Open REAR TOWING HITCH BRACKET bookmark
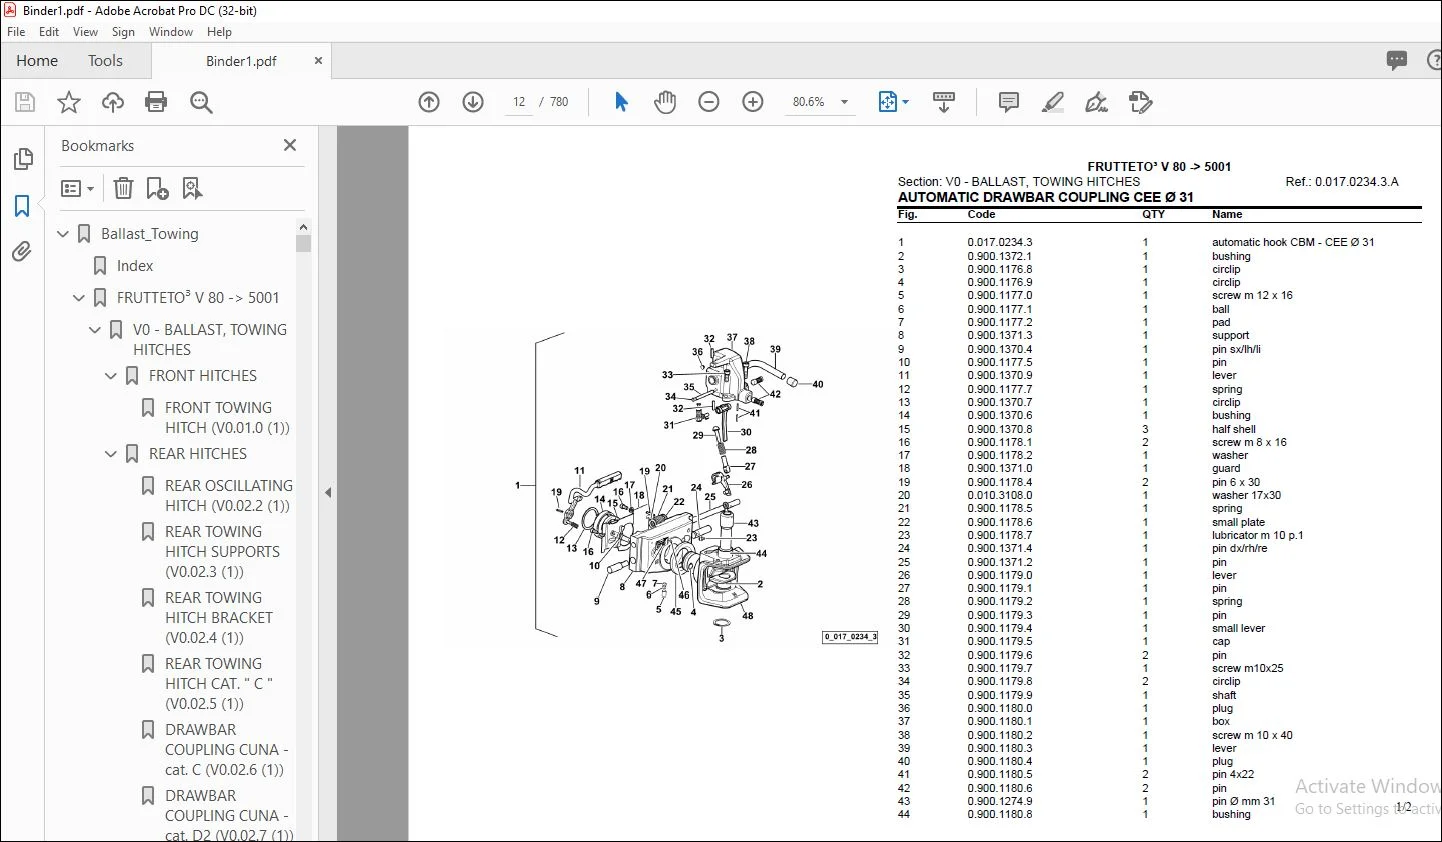The image size is (1442, 842). pyautogui.click(x=219, y=618)
